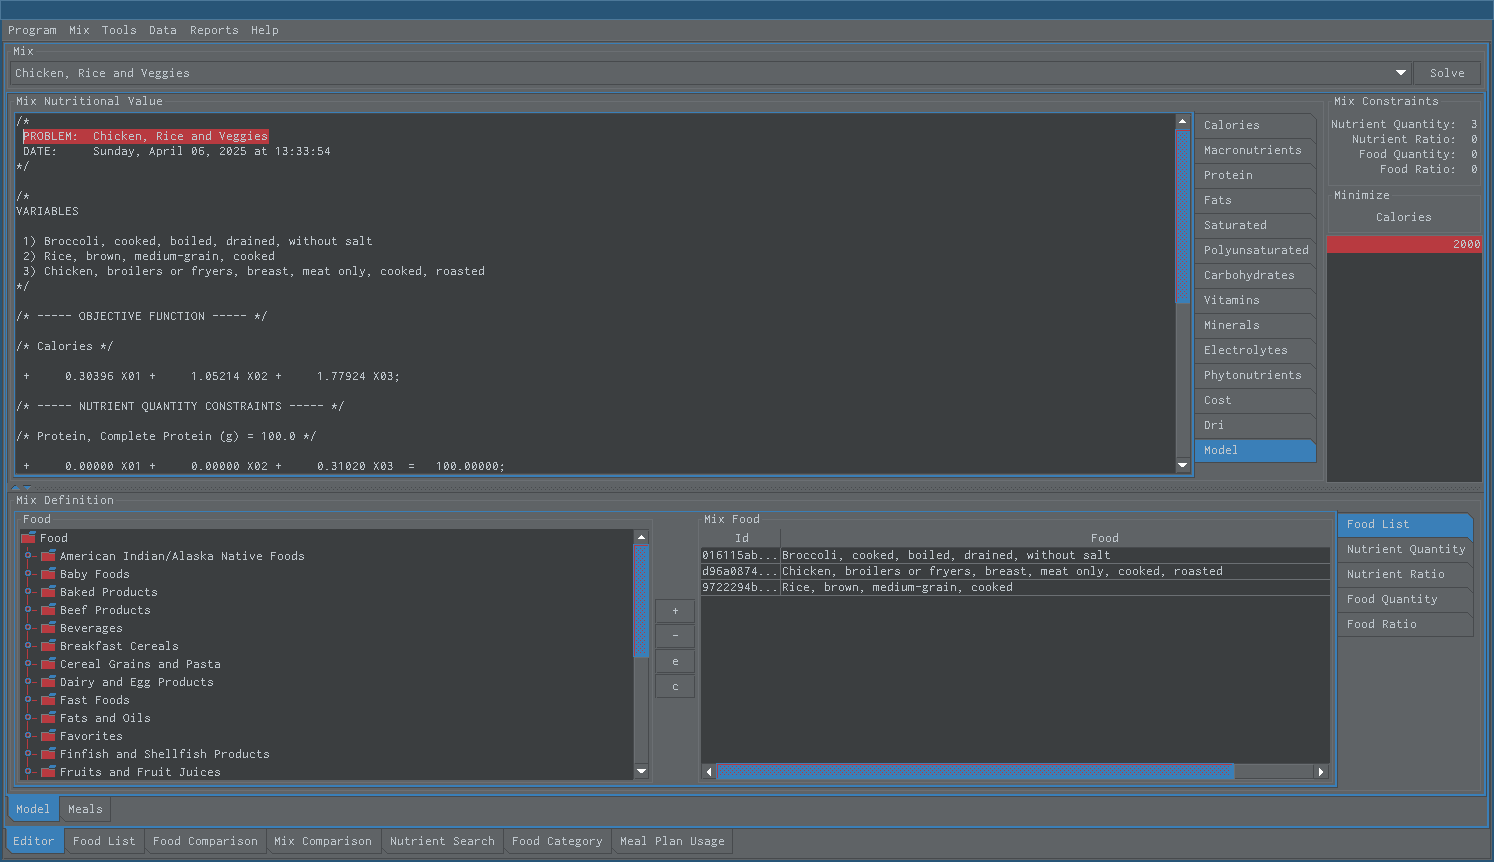Click the plus add-food button
1494x862 pixels.
tap(675, 611)
